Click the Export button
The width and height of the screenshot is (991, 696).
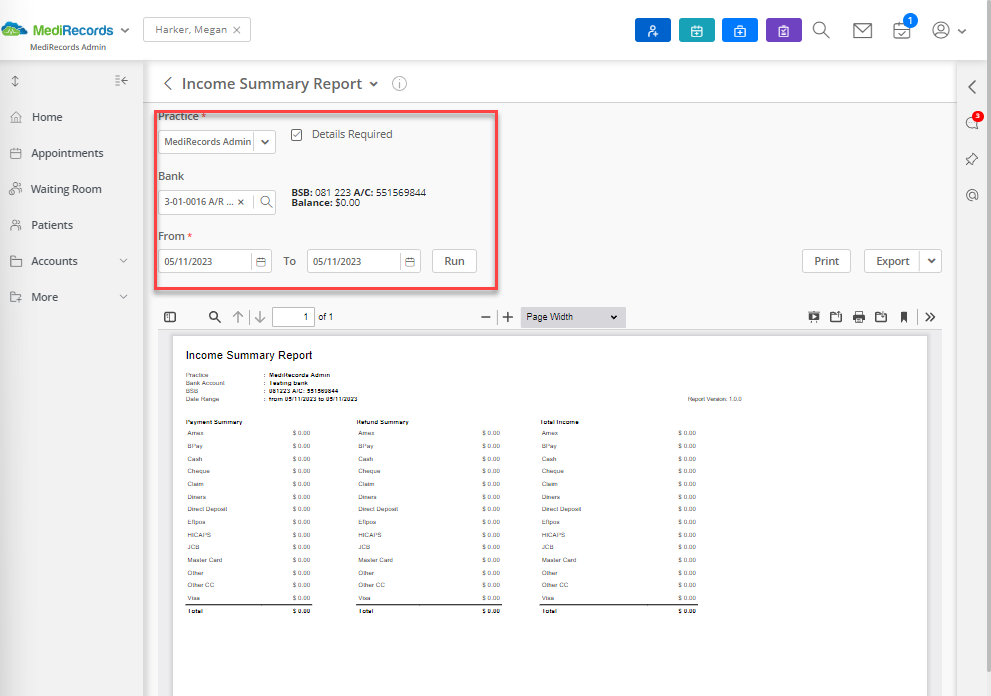(892, 261)
